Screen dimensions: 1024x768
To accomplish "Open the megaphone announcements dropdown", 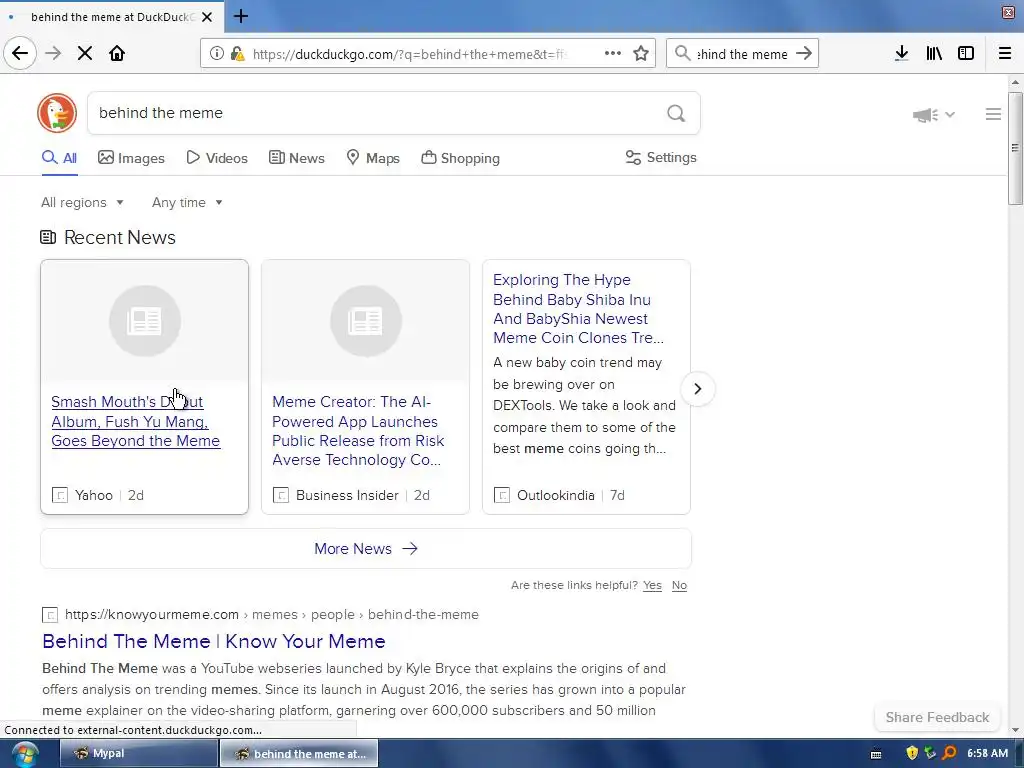I will pyautogui.click(x=934, y=115).
